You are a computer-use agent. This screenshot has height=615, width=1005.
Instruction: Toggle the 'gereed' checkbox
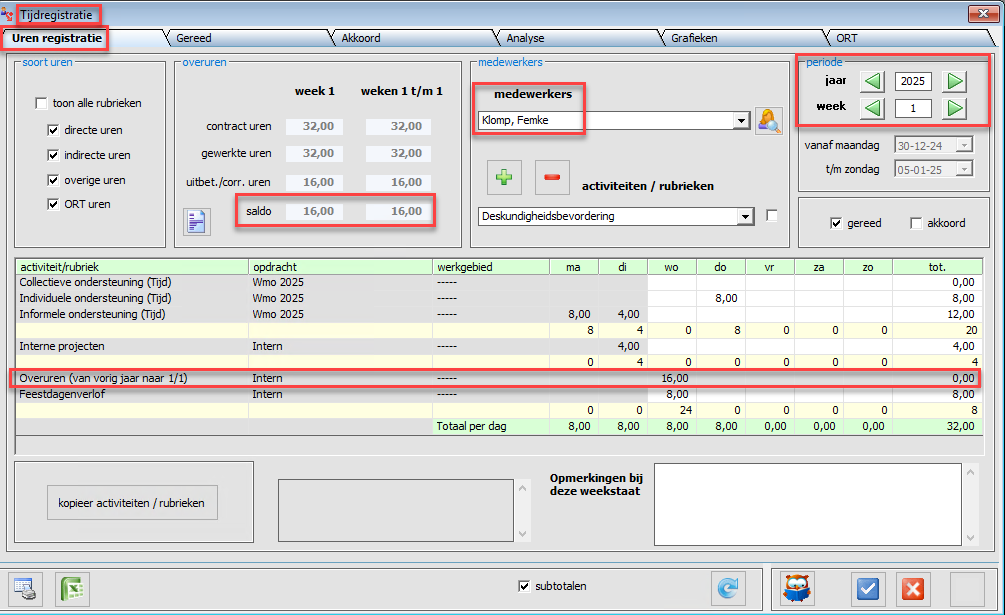(836, 223)
